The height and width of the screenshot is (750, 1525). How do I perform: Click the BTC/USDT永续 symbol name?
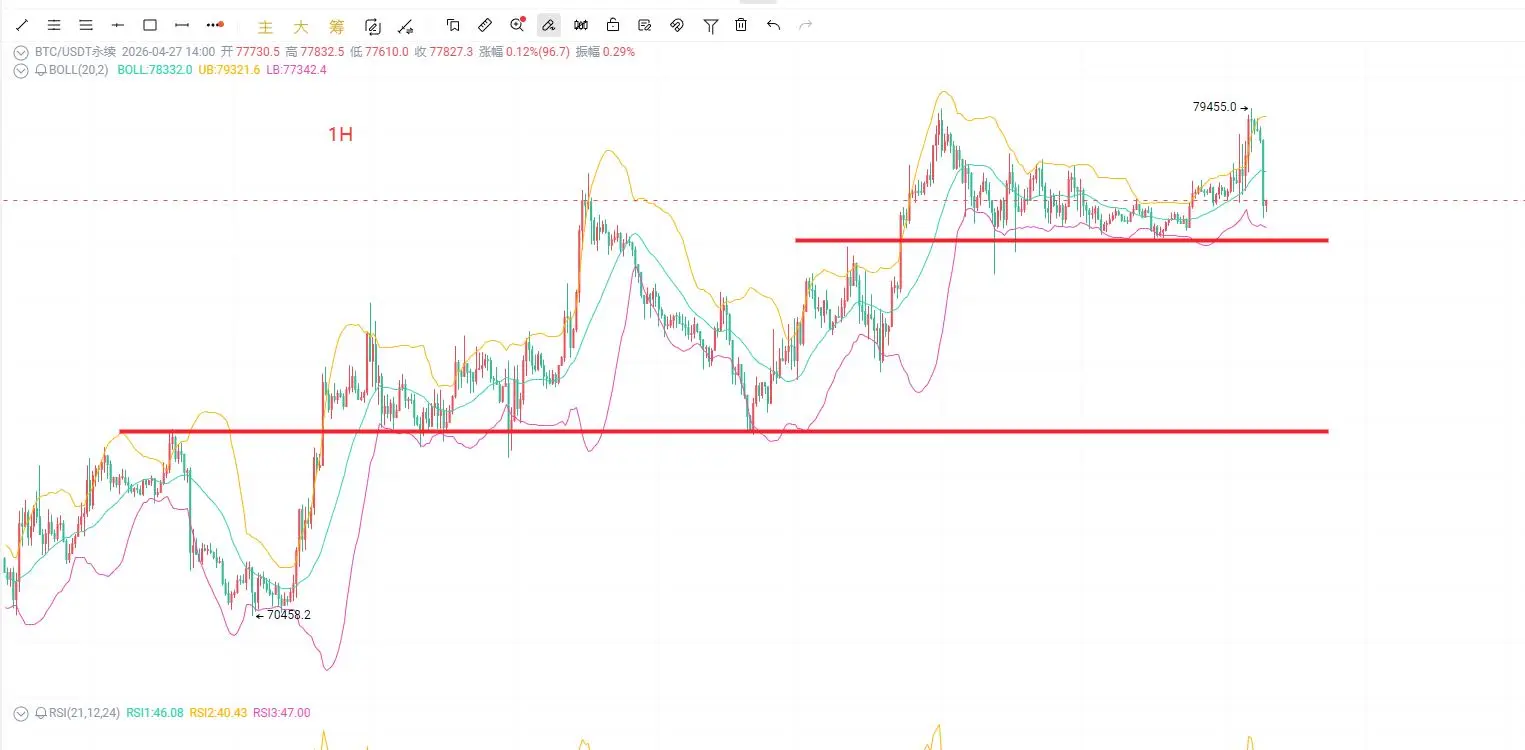pyautogui.click(x=75, y=52)
